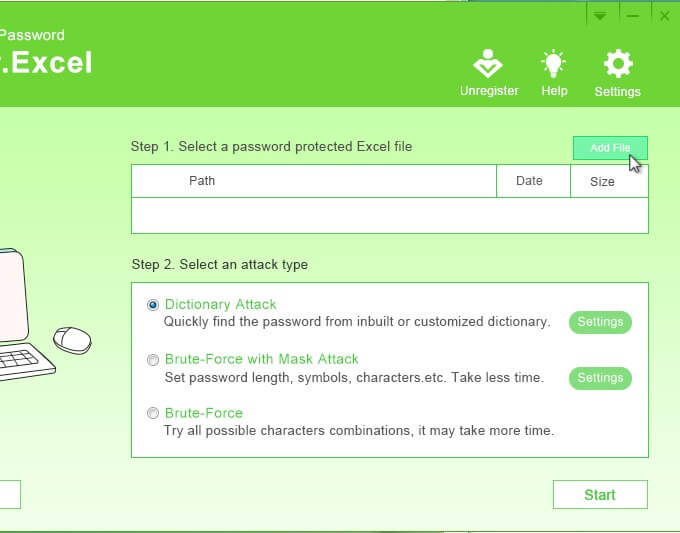Click the computer monitor illustration

pos(11,295)
